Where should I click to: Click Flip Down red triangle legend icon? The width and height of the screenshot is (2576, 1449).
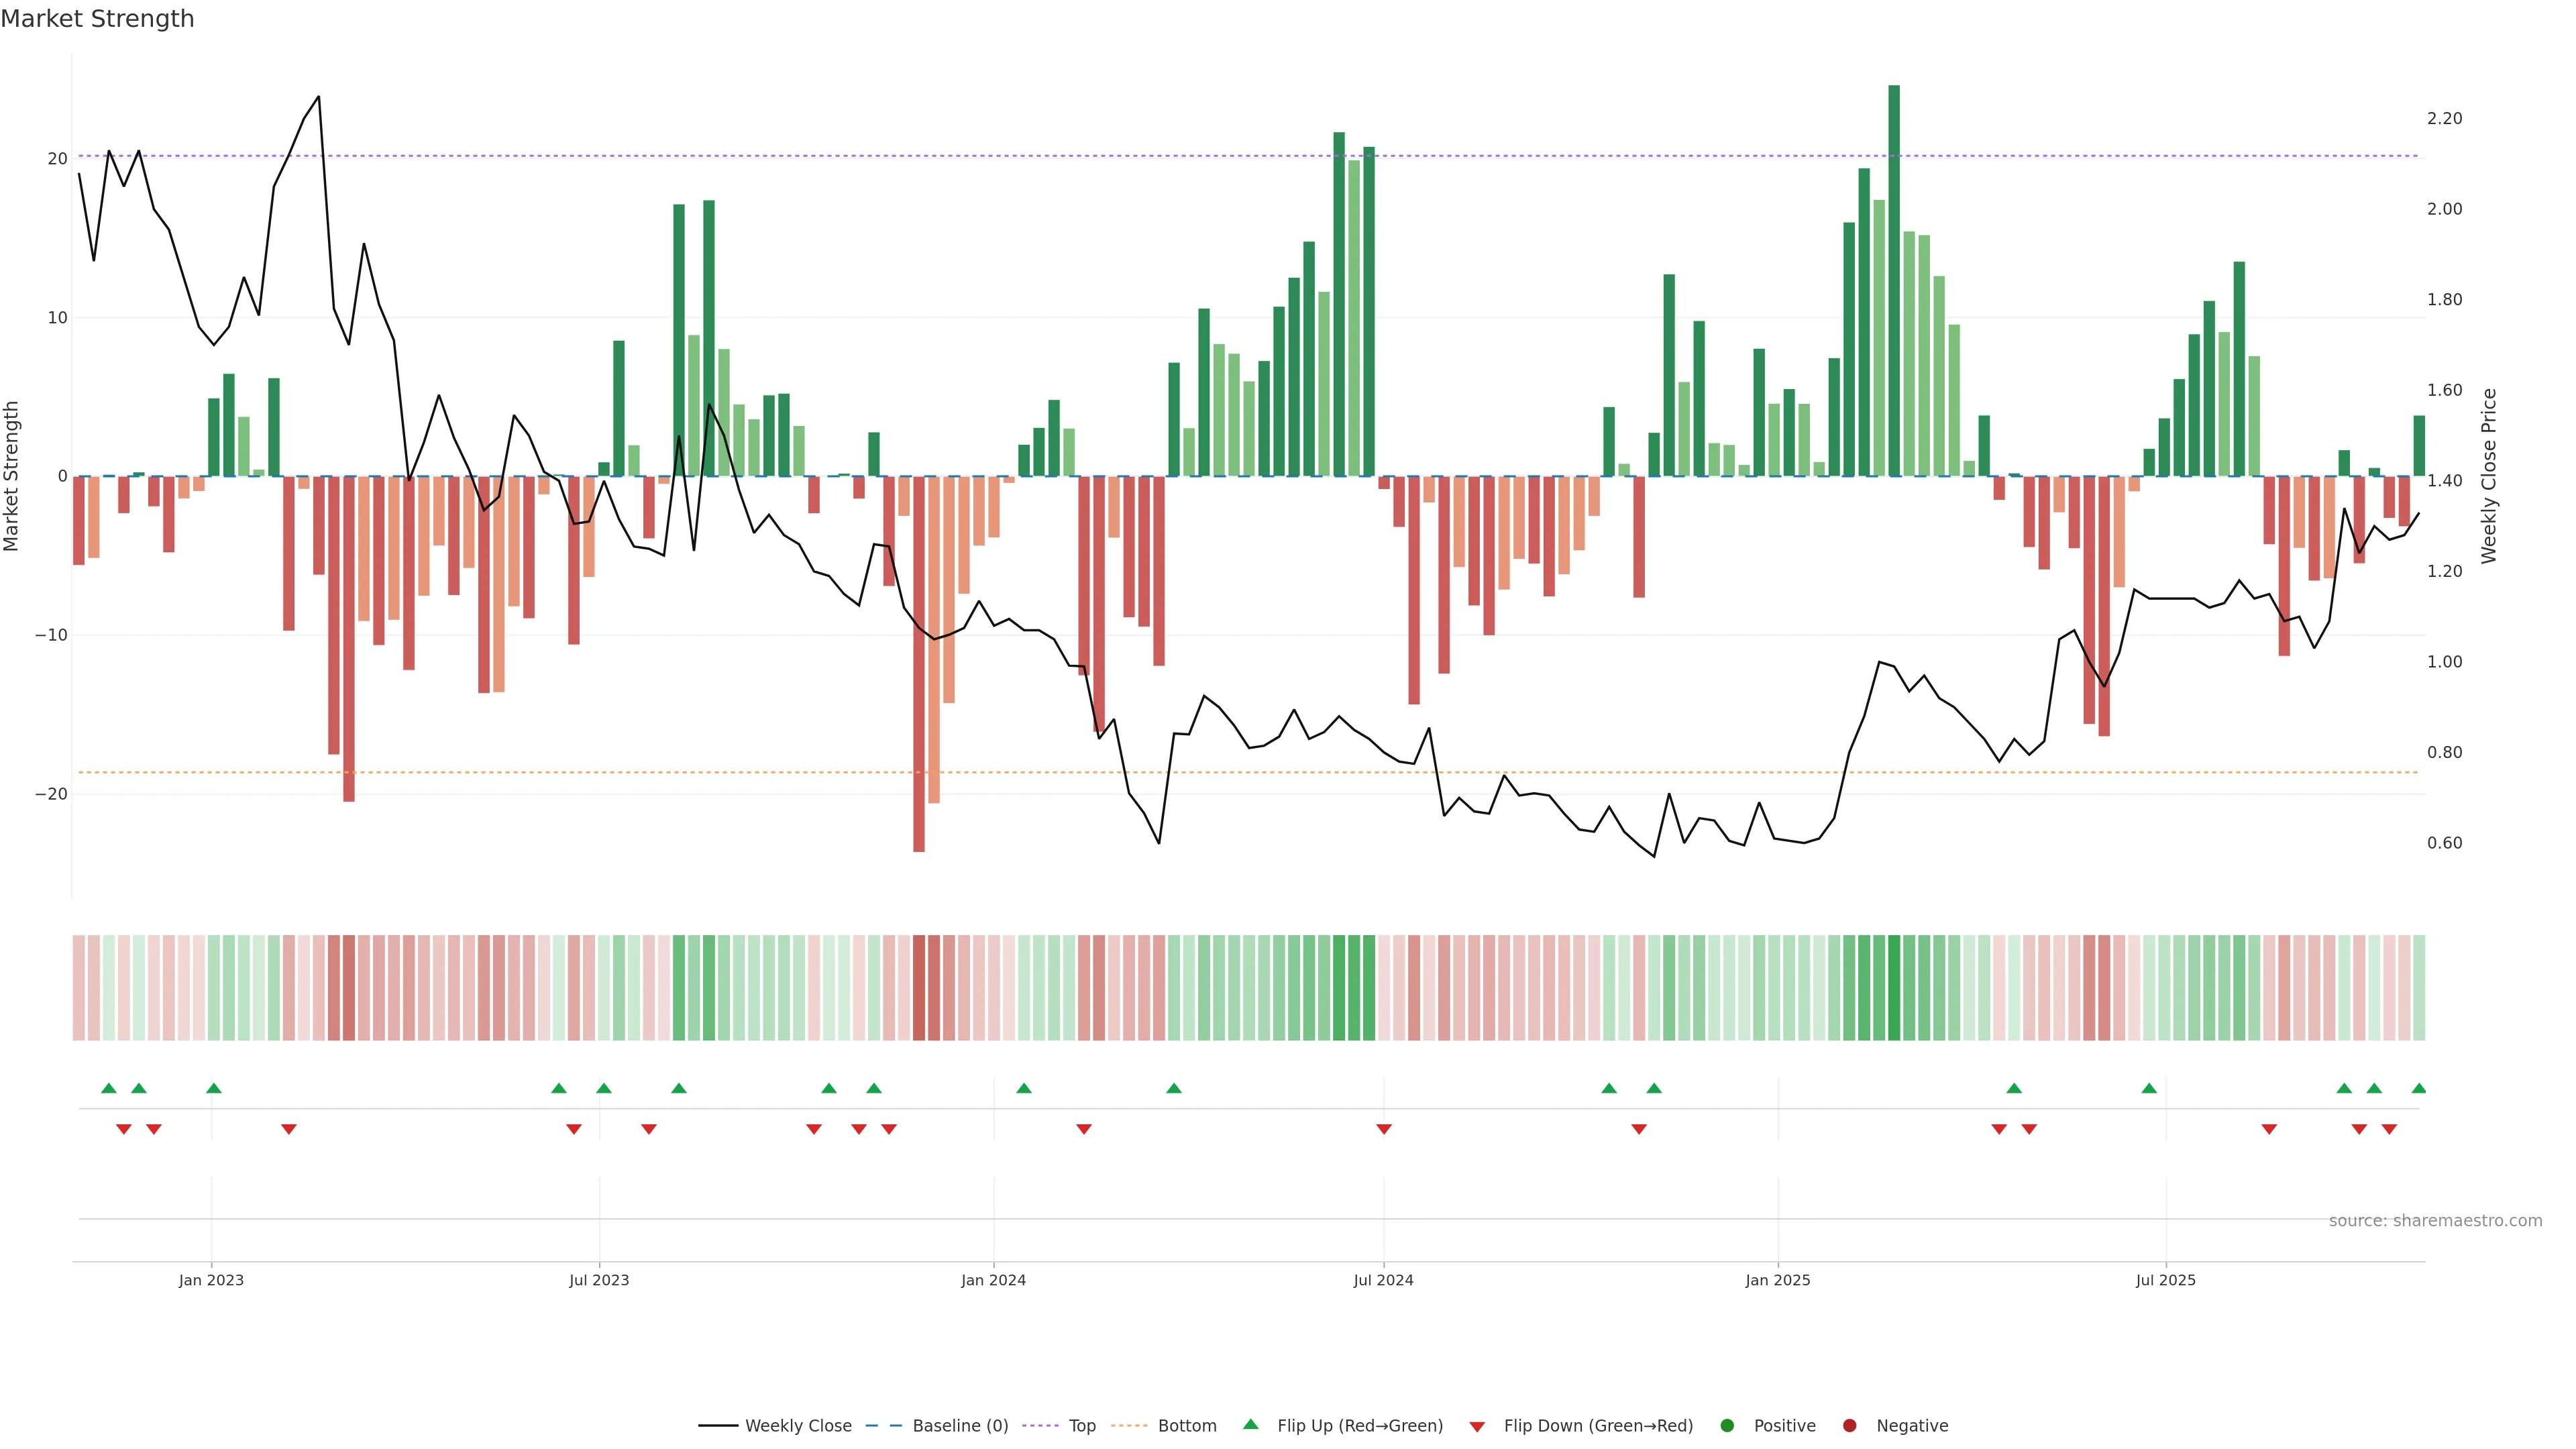[1477, 1426]
